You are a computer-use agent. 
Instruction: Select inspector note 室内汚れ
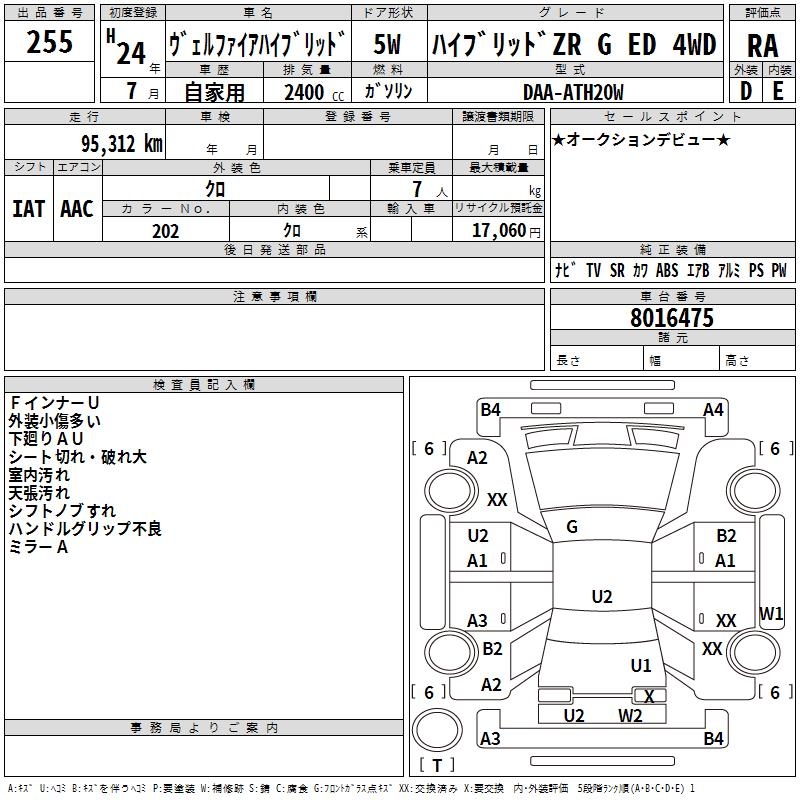(x=39, y=475)
